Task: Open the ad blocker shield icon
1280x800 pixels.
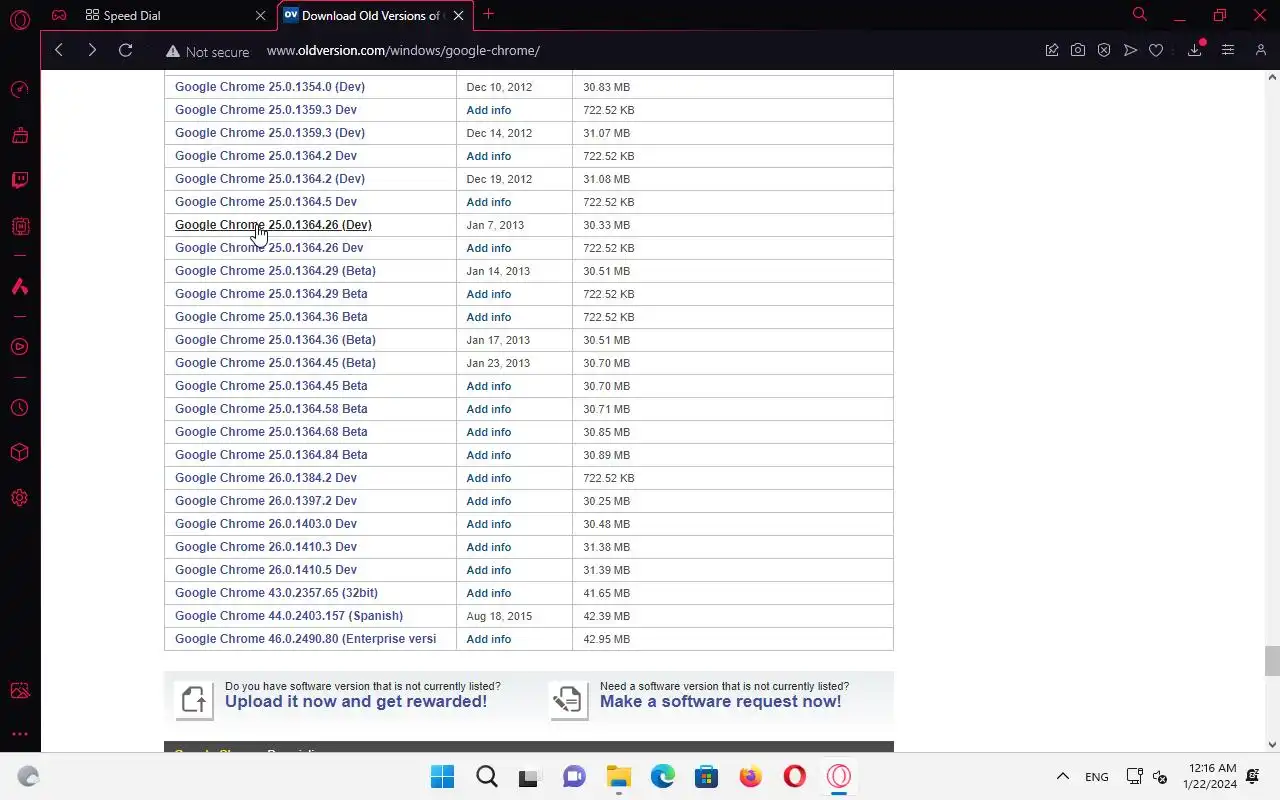Action: pos(1104,50)
